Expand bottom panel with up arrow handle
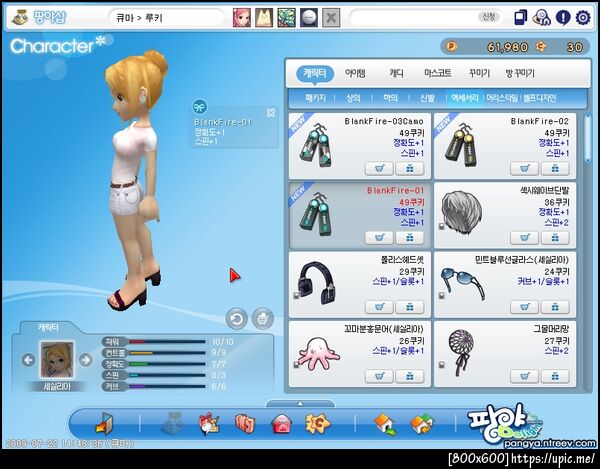Image resolution: width=600 pixels, height=469 pixels. (x=300, y=403)
